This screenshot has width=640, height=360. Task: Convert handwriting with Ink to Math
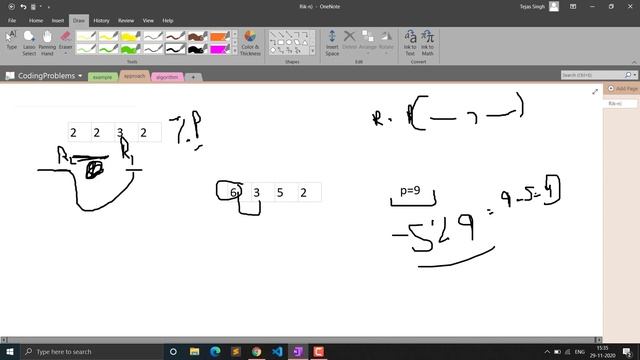(x=427, y=42)
